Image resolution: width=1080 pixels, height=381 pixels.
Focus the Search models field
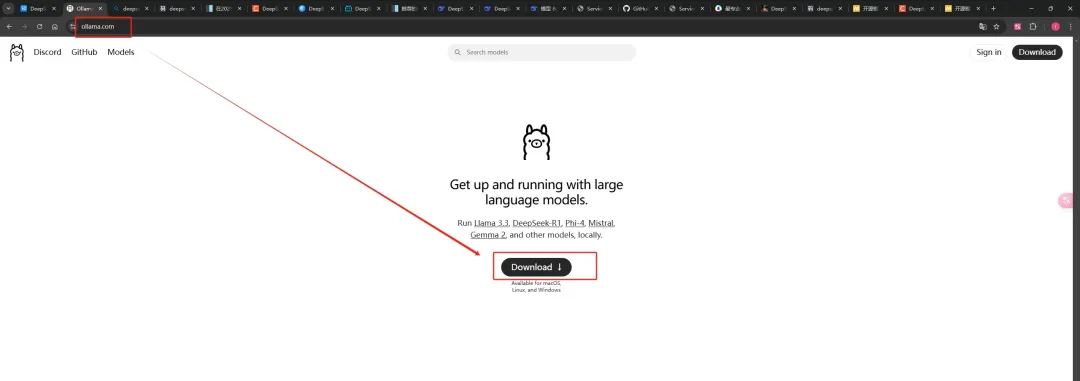tap(541, 52)
